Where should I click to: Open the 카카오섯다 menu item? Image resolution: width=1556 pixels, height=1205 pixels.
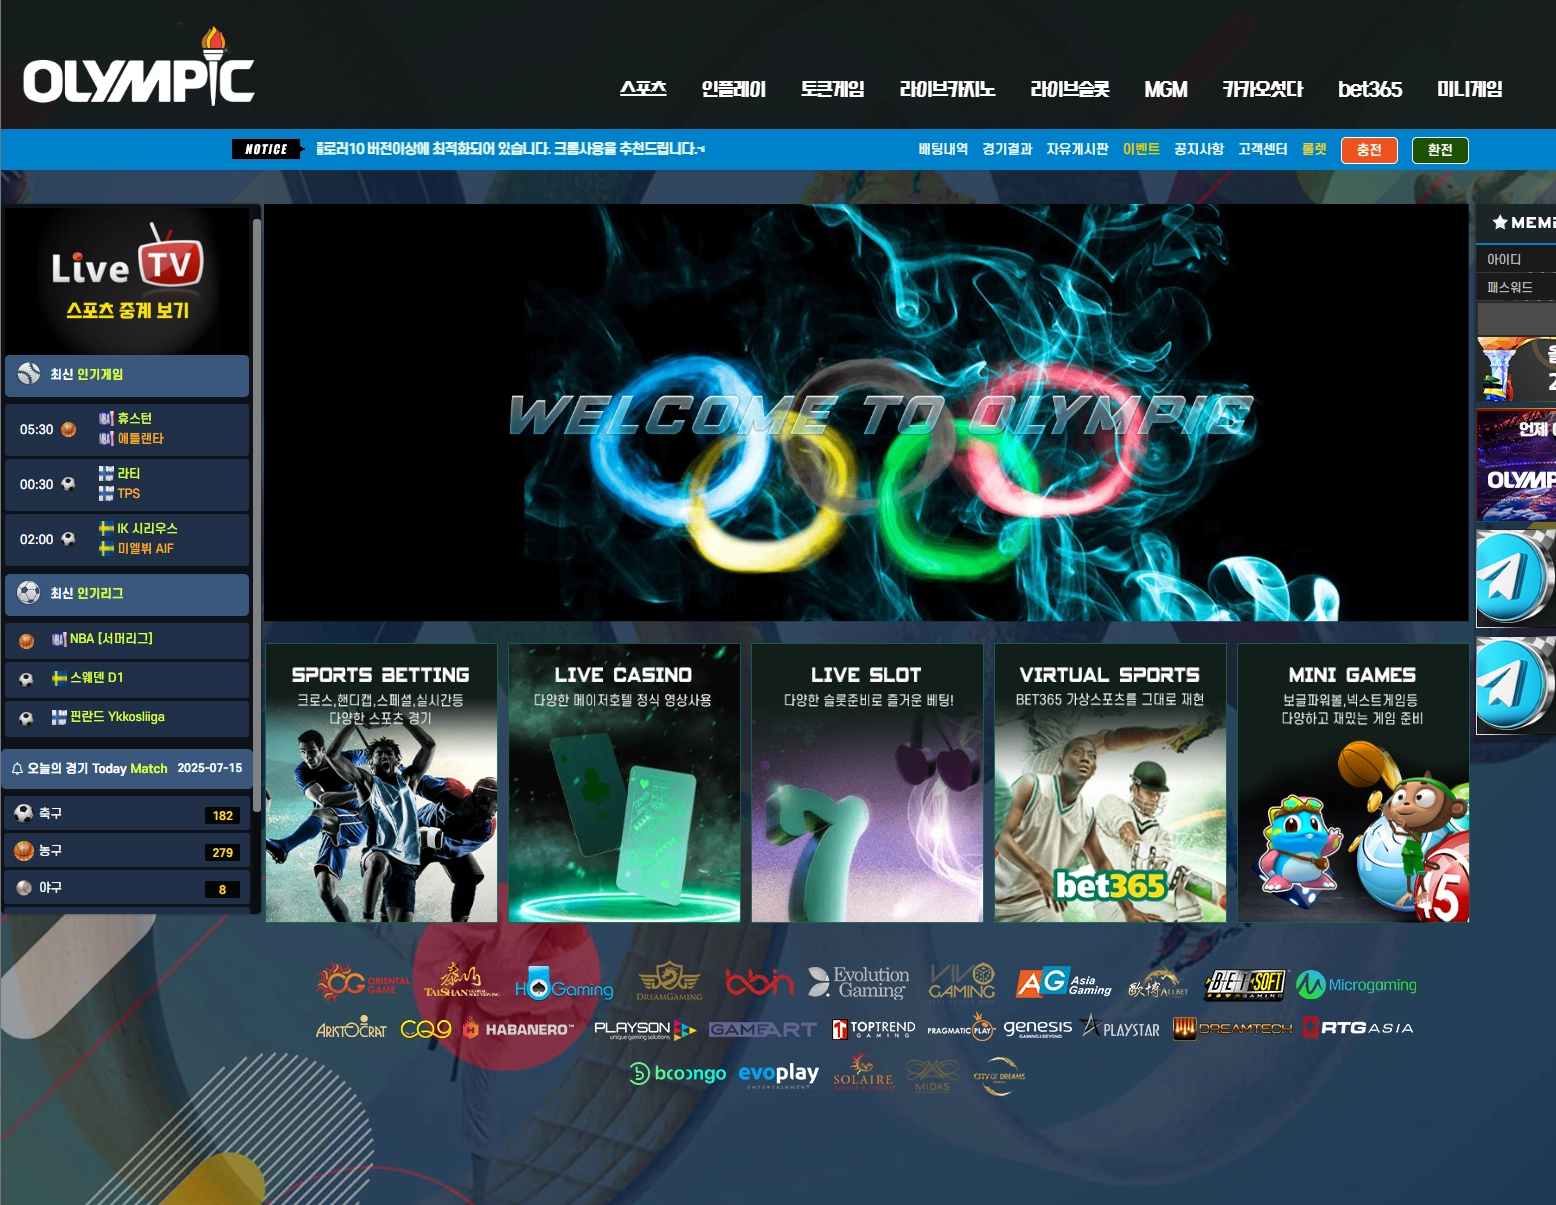1263,89
